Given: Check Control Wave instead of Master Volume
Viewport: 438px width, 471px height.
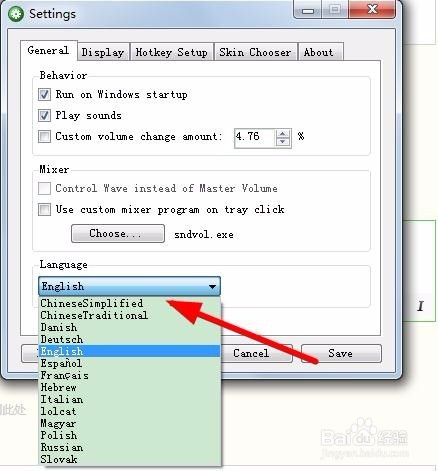Looking at the screenshot, I should point(44,188).
